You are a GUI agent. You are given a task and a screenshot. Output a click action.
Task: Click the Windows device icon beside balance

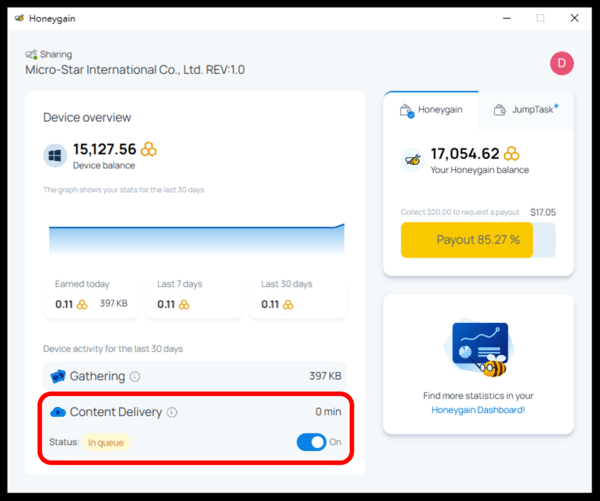coord(54,155)
